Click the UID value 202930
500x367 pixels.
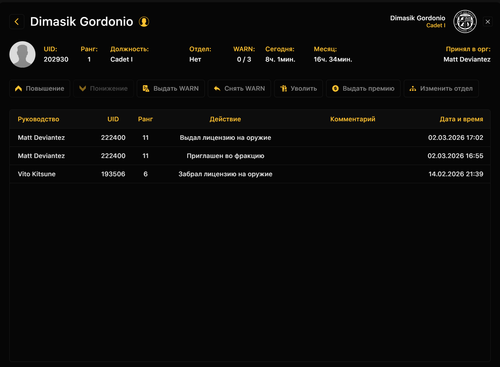coord(56,60)
